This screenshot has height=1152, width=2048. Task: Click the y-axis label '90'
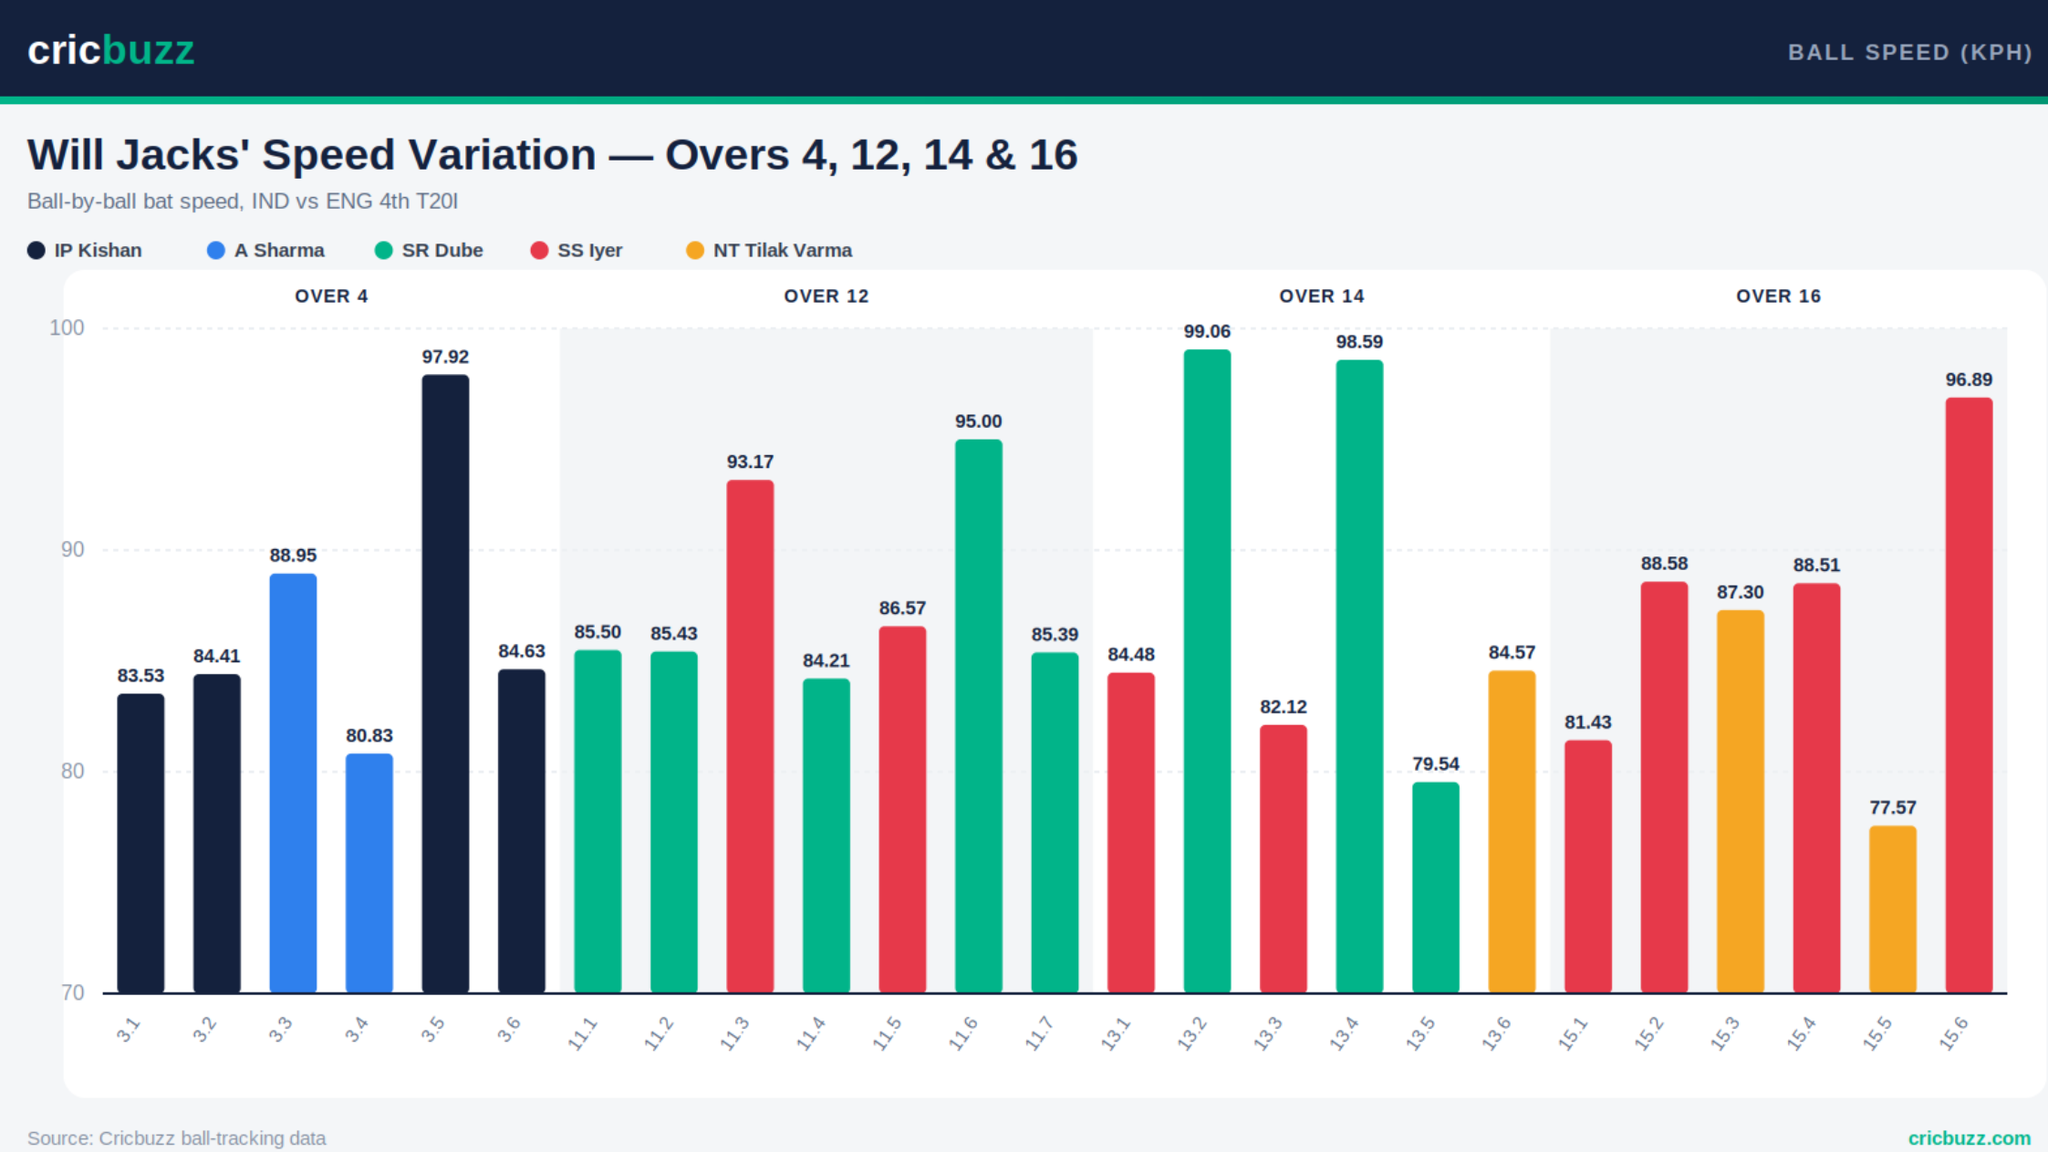73,550
